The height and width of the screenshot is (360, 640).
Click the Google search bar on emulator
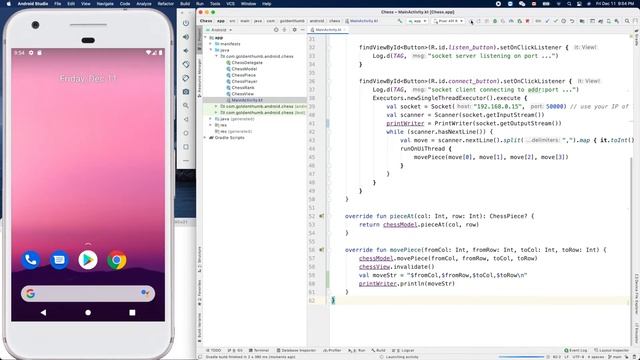click(x=88, y=293)
